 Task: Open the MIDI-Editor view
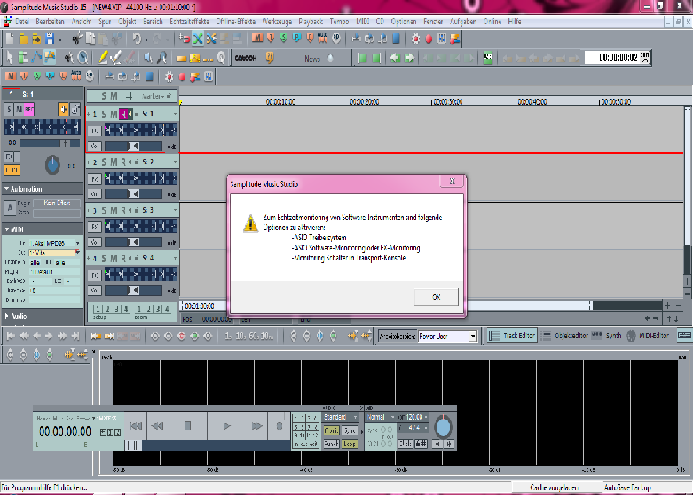[x=648, y=336]
